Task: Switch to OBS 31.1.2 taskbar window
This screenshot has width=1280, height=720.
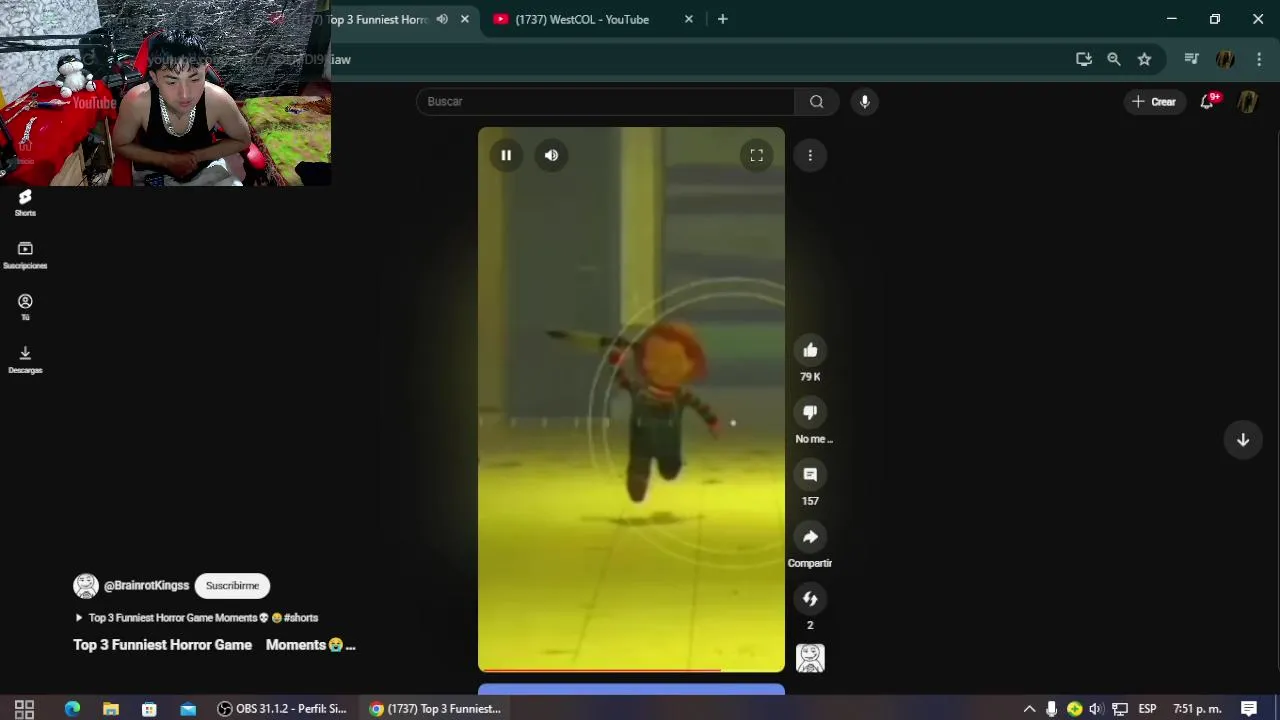Action: pyautogui.click(x=282, y=709)
